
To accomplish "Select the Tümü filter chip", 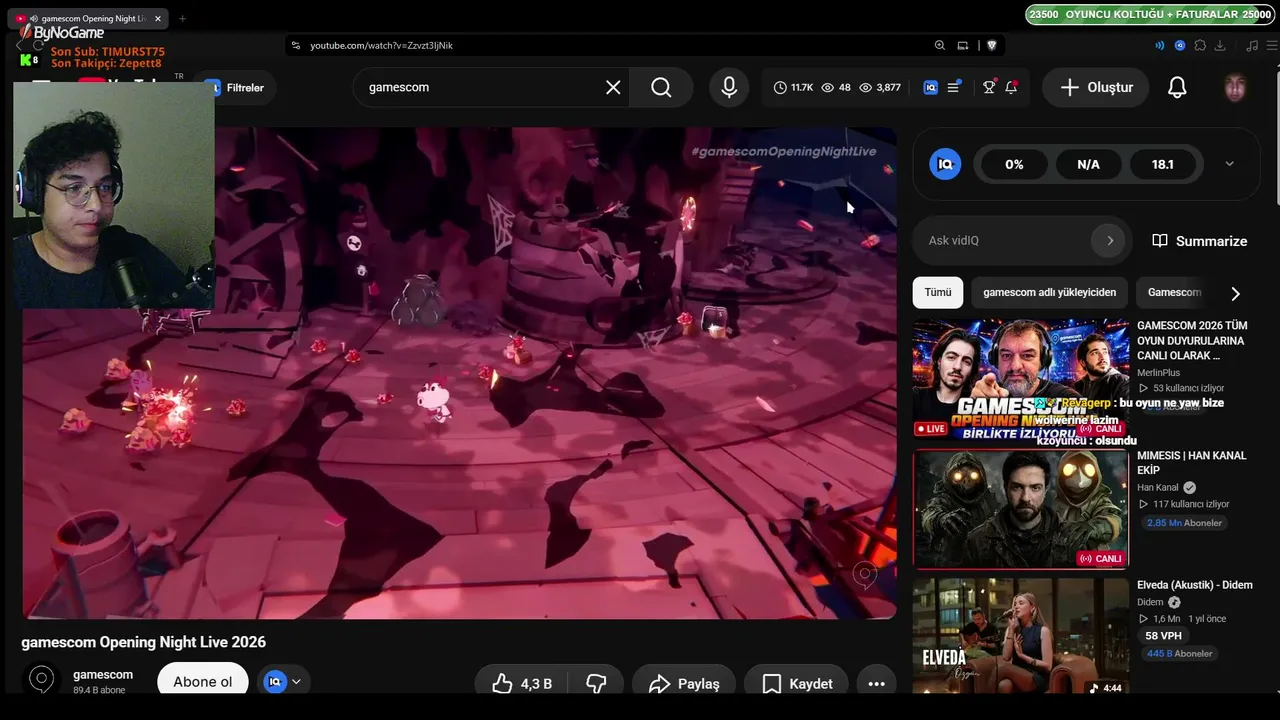I will (938, 292).
